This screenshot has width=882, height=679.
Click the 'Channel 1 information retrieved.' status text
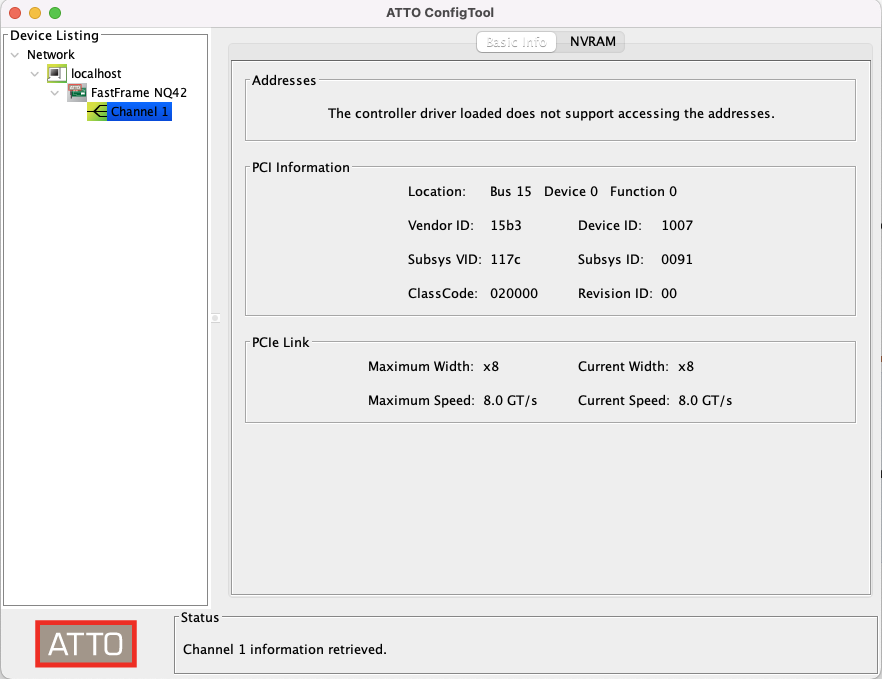pos(285,650)
